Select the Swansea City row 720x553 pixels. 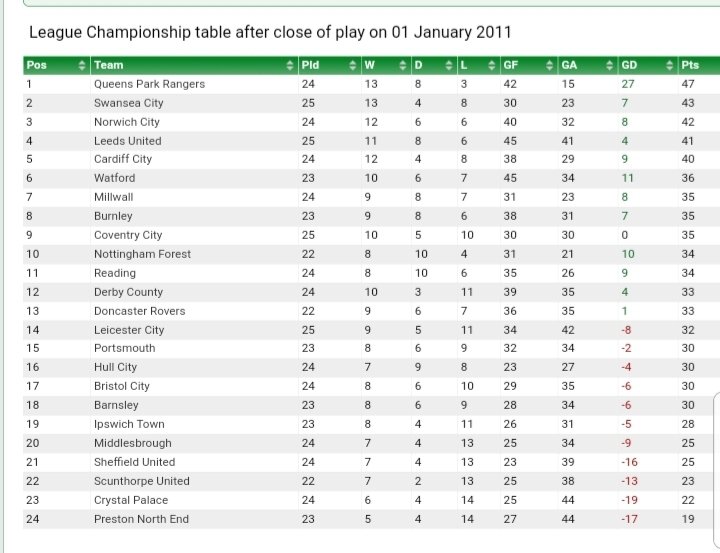[371, 103]
